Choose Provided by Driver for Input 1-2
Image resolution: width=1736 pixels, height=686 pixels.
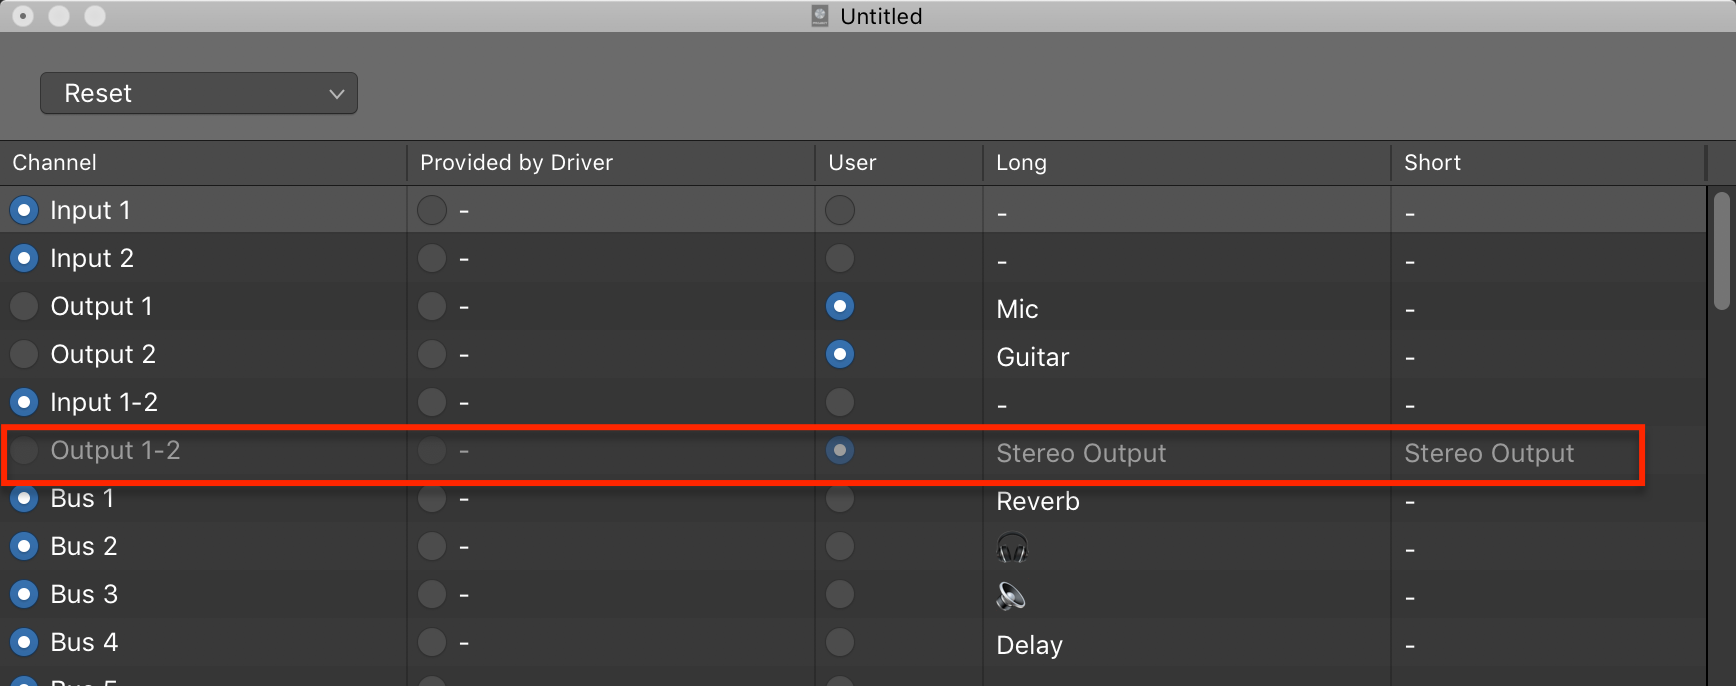(432, 402)
